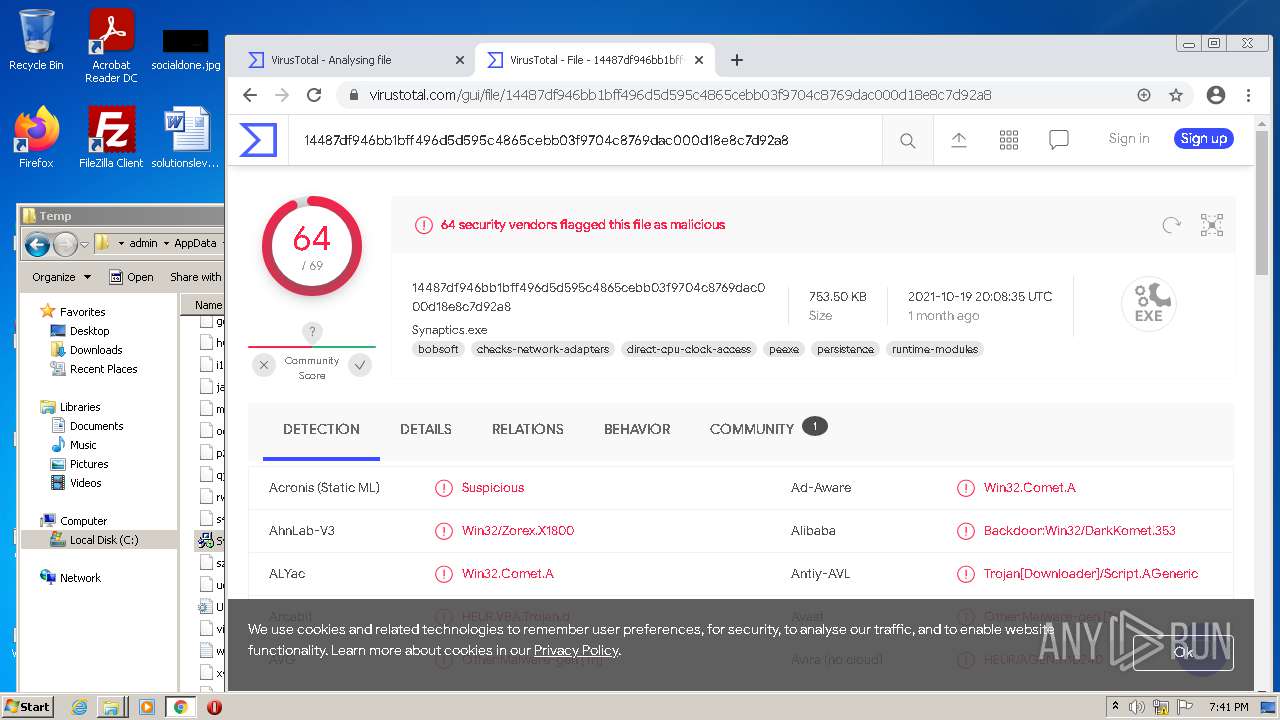This screenshot has width=1280, height=720.
Task: Open the comments speech bubble icon
Action: 1059,140
